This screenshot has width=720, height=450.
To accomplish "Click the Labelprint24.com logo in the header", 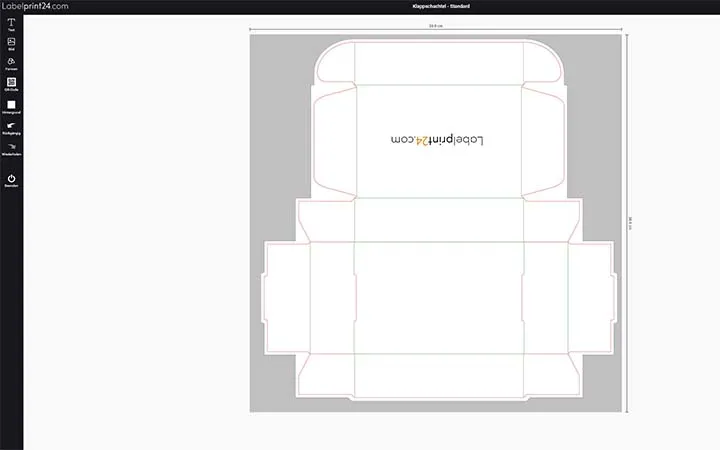I will click(x=36, y=6).
